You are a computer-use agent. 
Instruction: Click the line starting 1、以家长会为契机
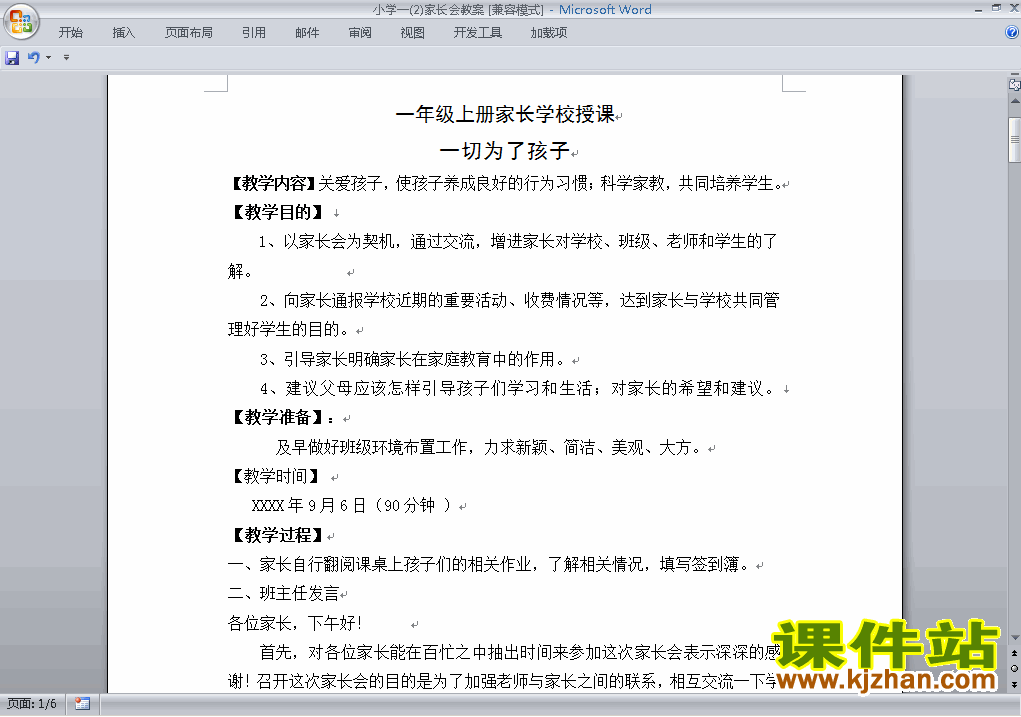tap(518, 242)
